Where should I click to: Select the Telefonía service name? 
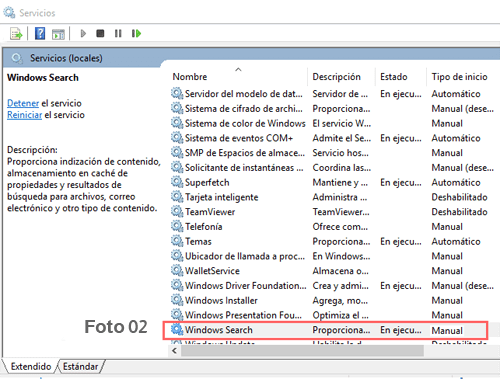204,227
